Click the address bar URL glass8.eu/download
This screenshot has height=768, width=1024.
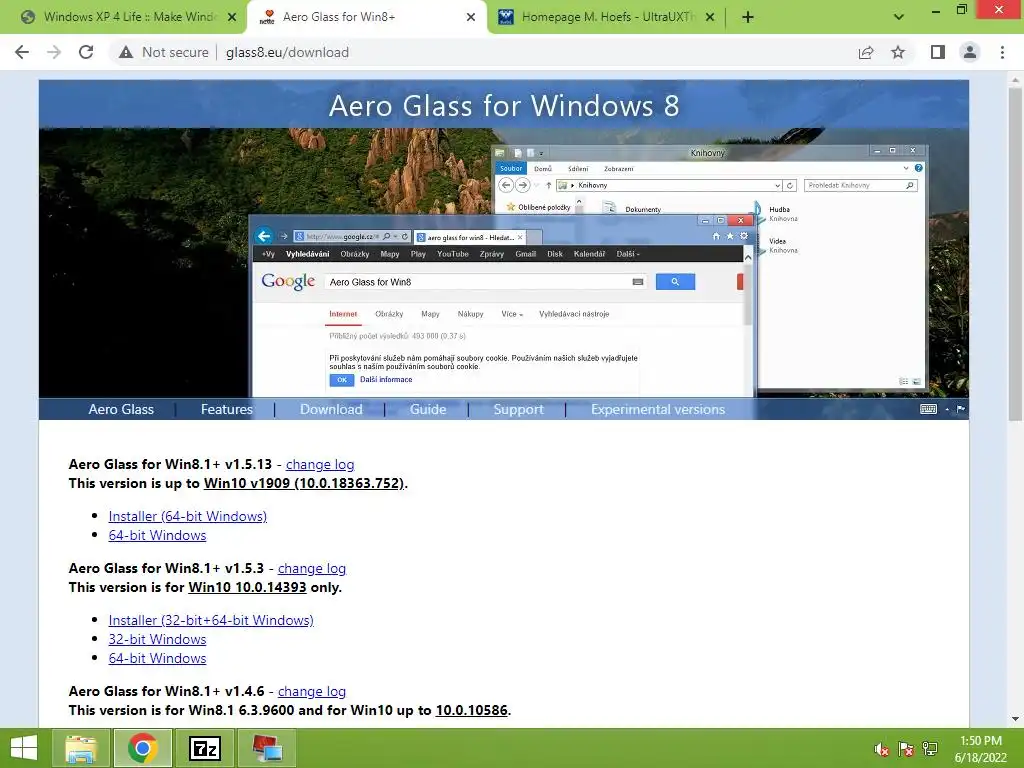pyautogui.click(x=287, y=52)
